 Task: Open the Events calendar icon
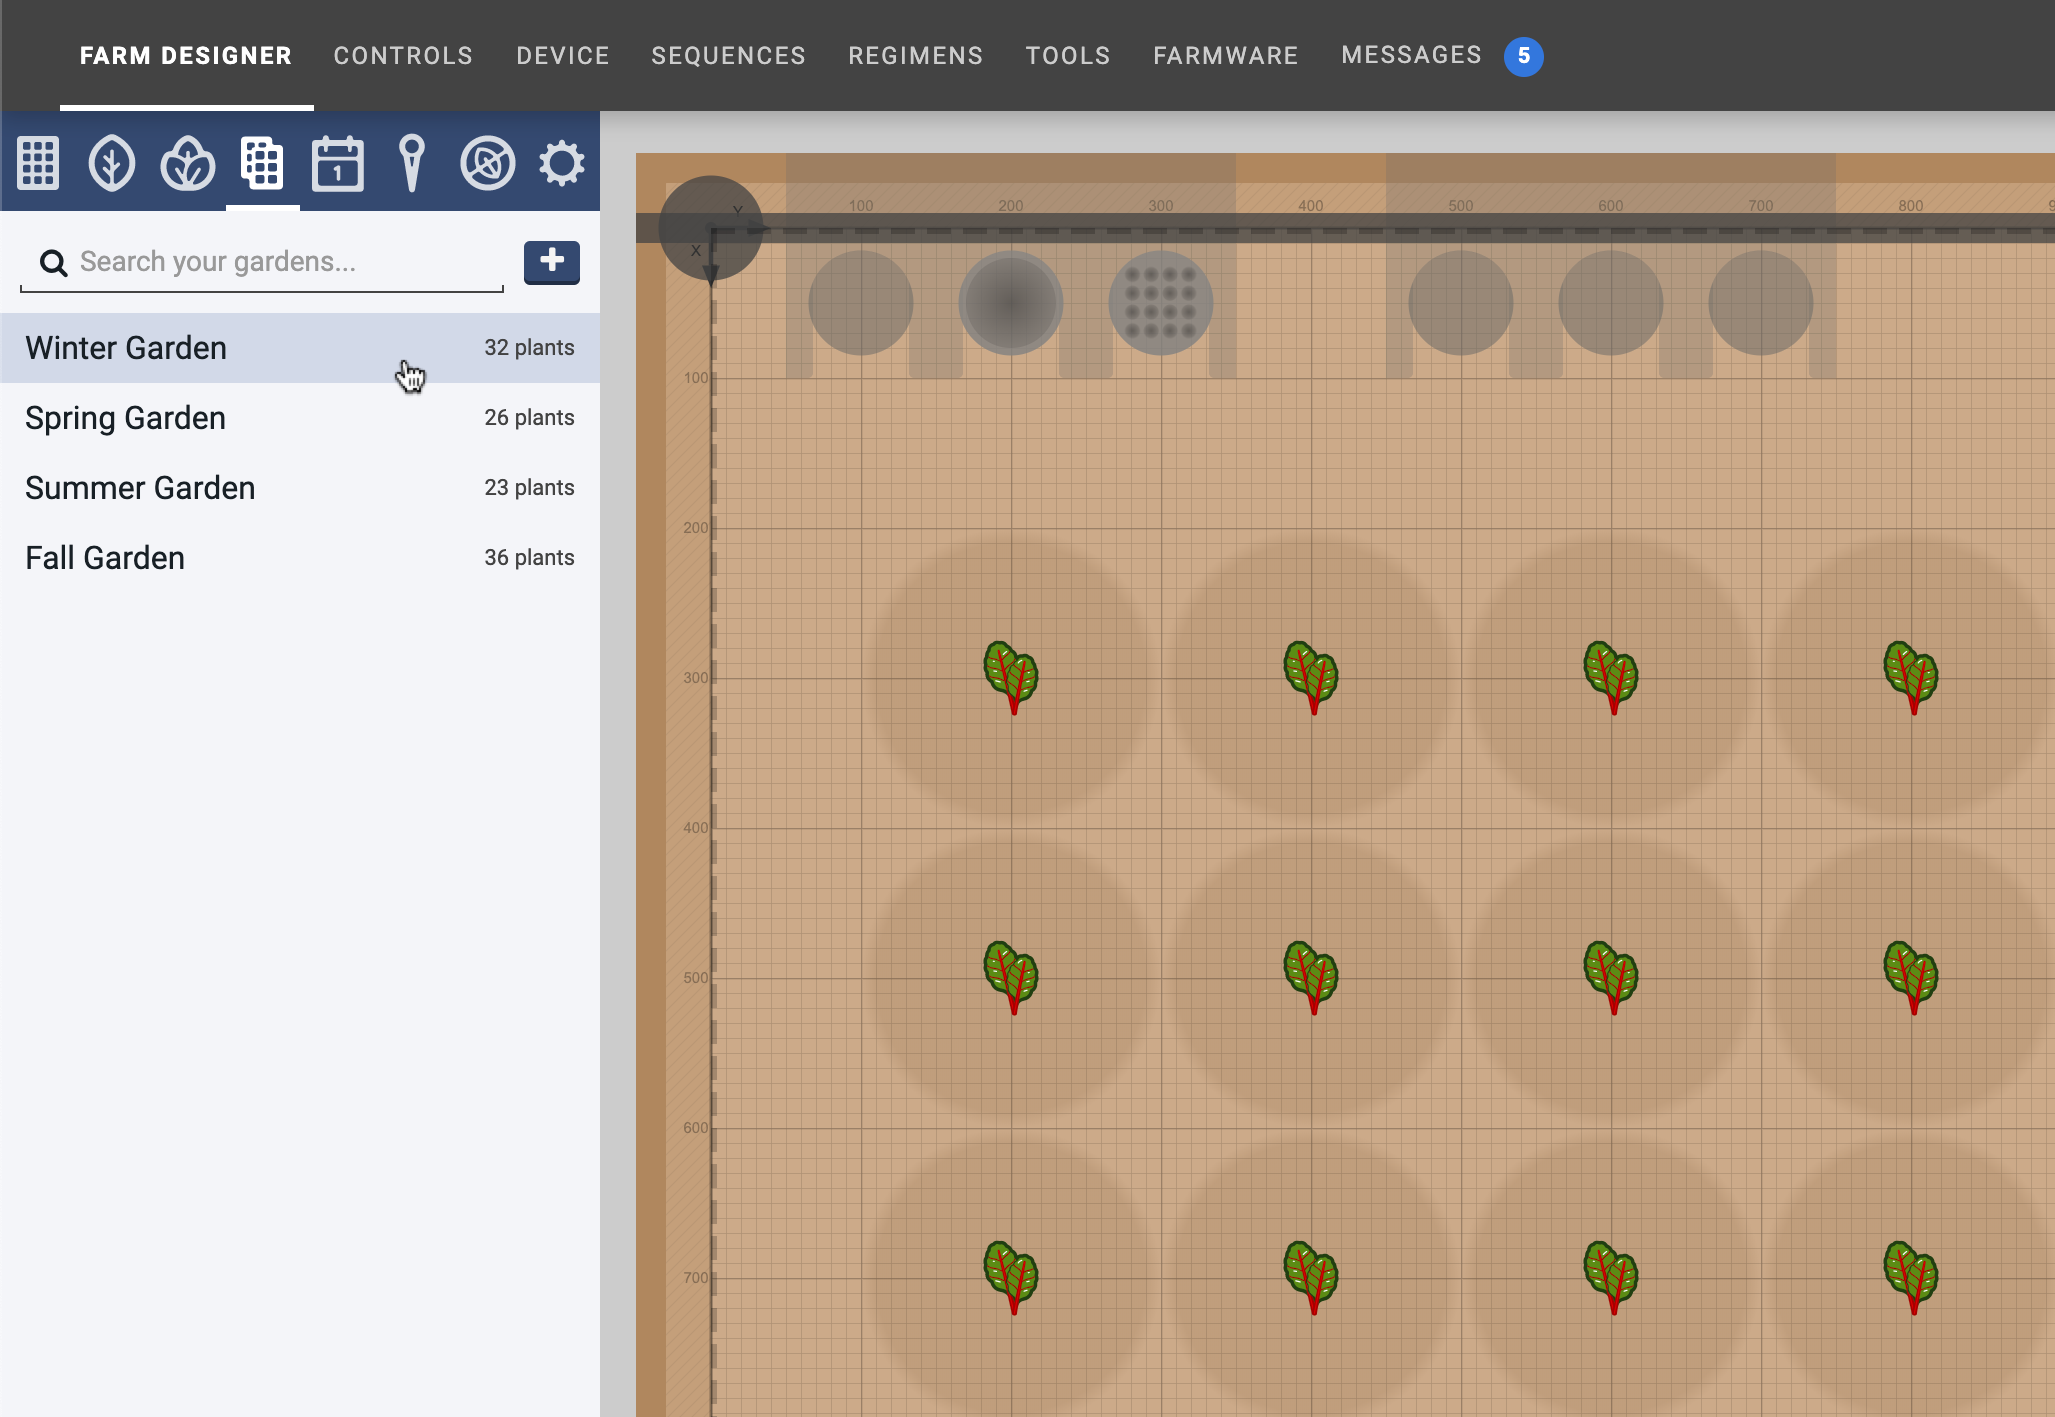pyautogui.click(x=337, y=163)
